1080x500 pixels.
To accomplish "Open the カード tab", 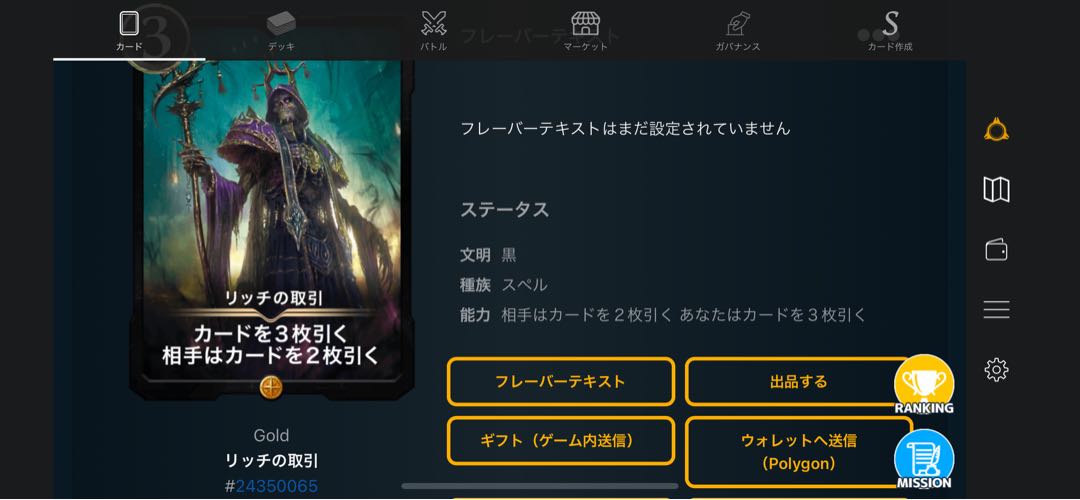I will [x=129, y=31].
